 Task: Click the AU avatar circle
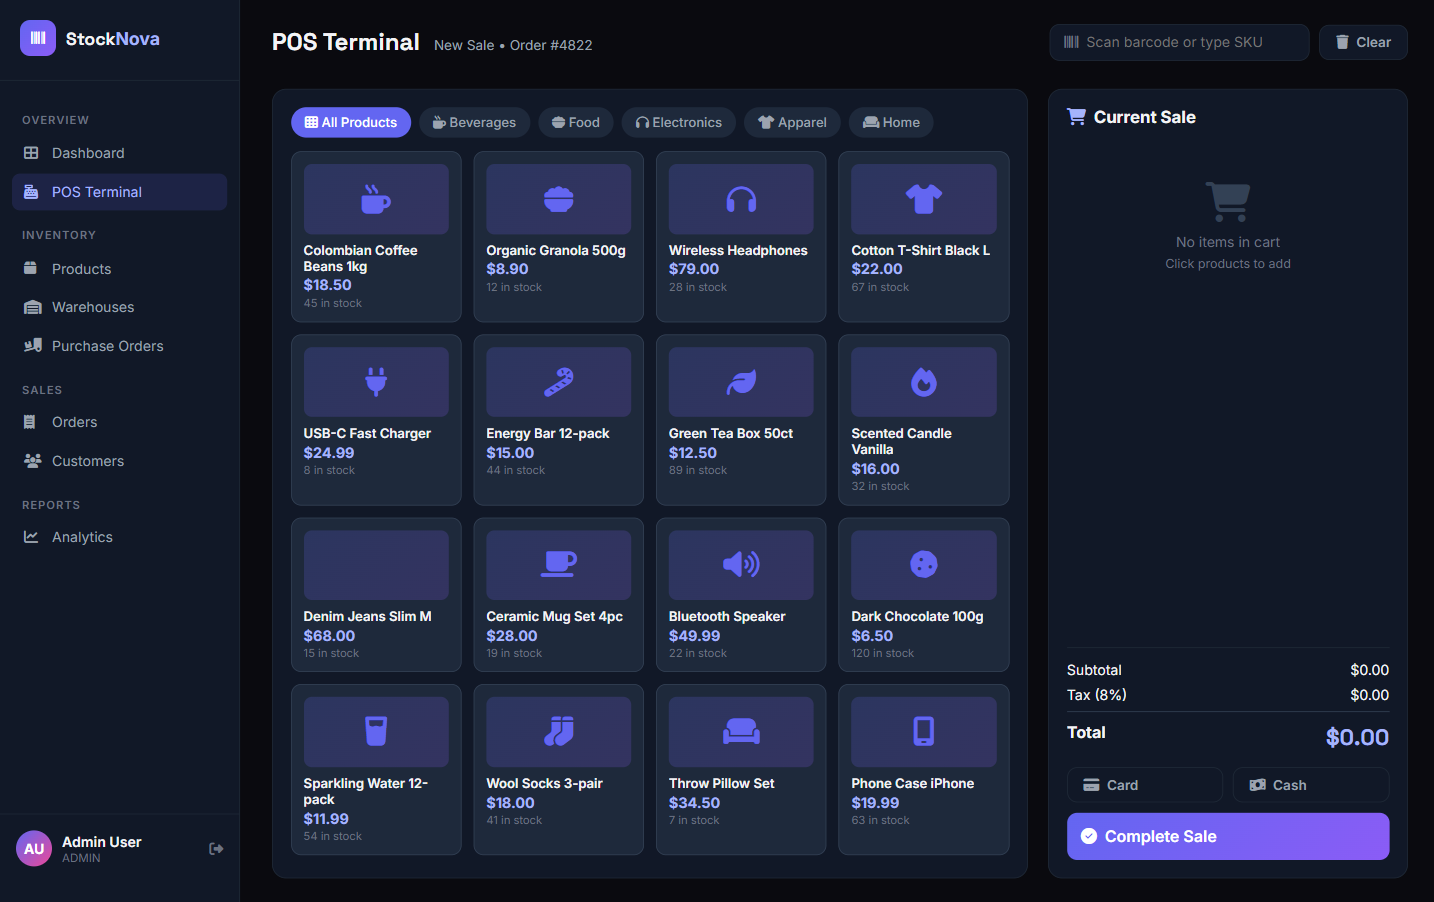pyautogui.click(x=34, y=849)
